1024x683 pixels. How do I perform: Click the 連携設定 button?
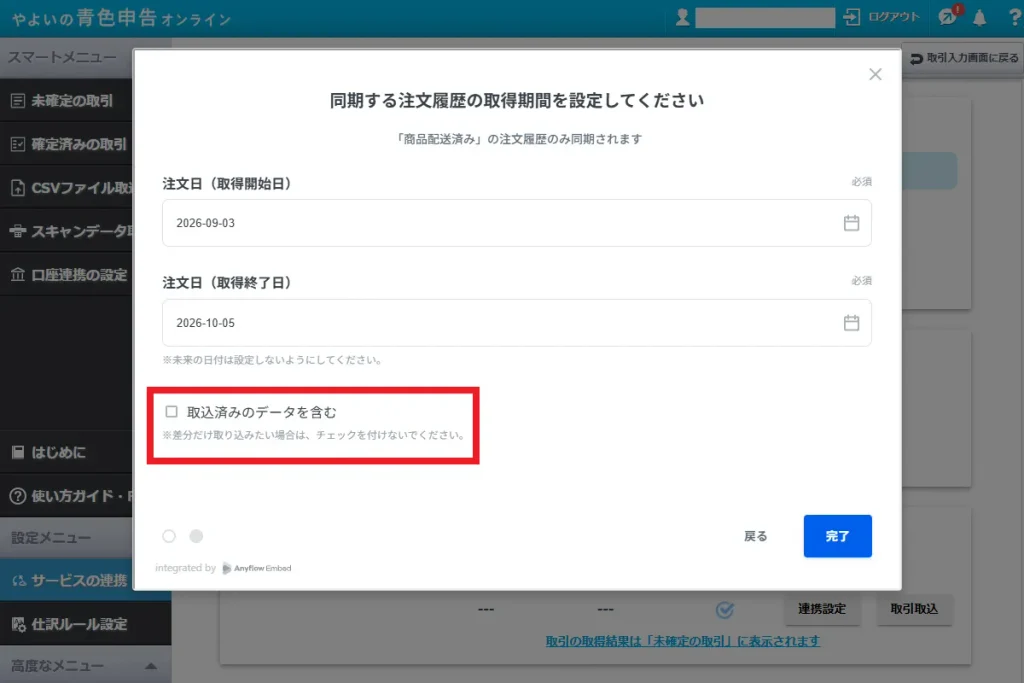click(822, 609)
